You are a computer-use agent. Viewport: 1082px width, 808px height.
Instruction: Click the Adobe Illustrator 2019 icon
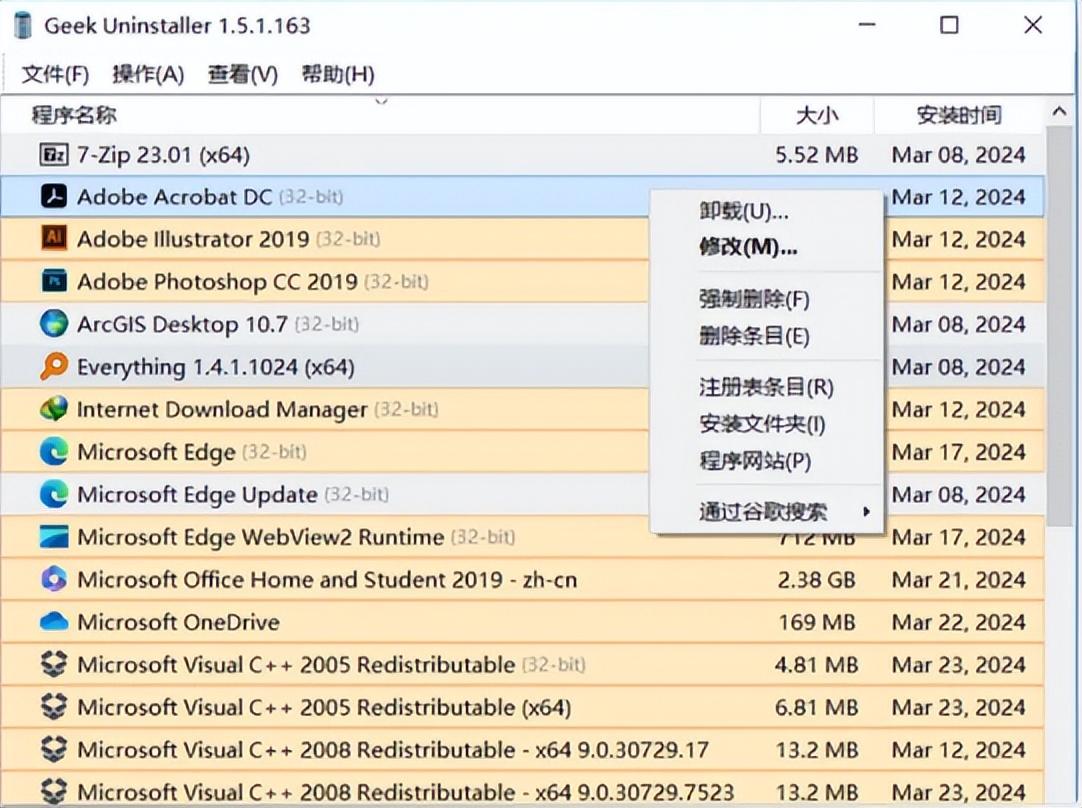click(54, 239)
